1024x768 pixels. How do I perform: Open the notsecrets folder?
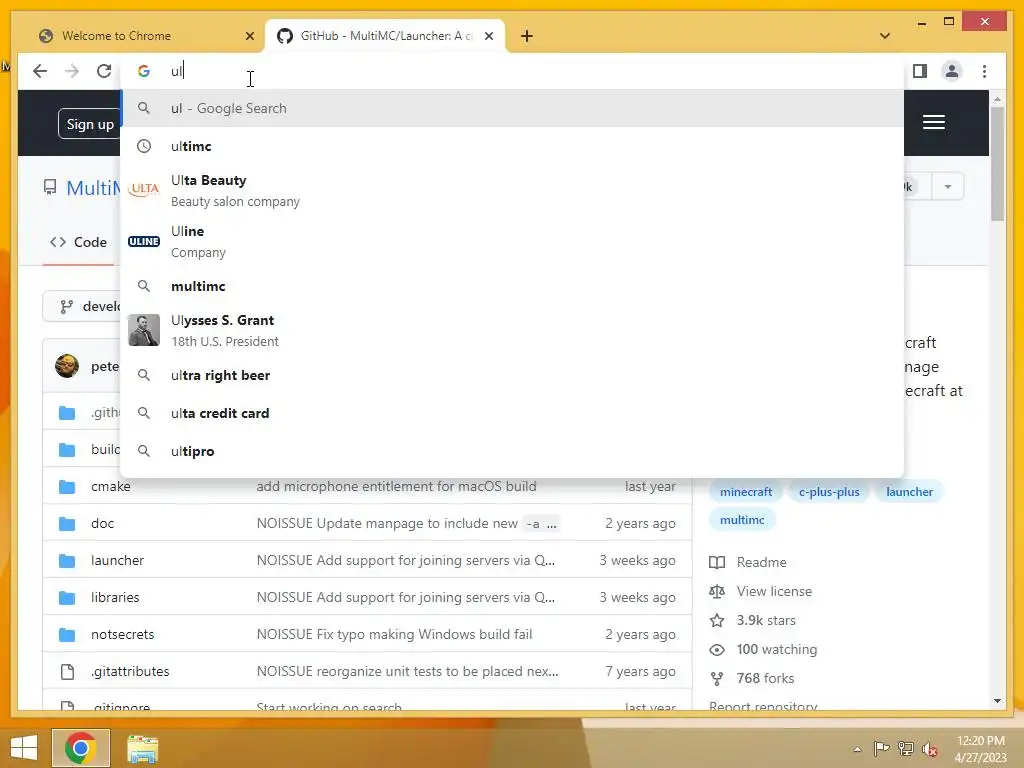(123, 635)
